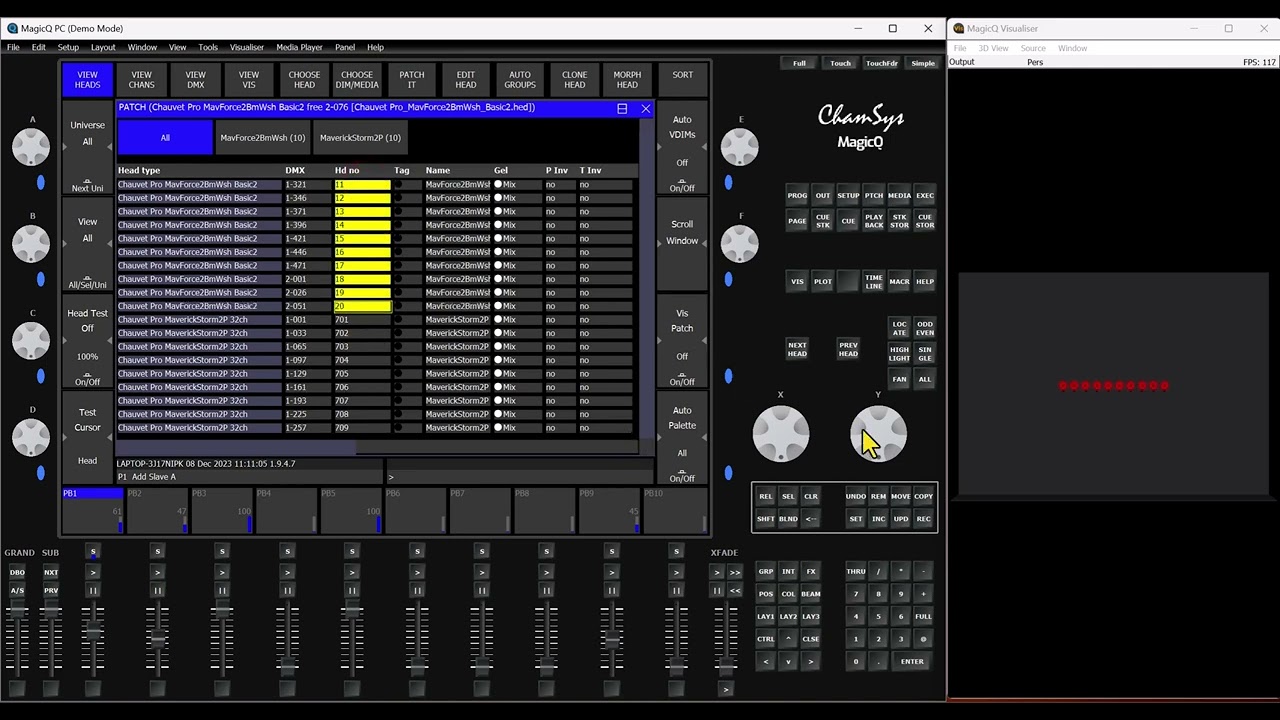The height and width of the screenshot is (720, 1280).
Task: Open the PLOT window key
Action: pos(822,282)
